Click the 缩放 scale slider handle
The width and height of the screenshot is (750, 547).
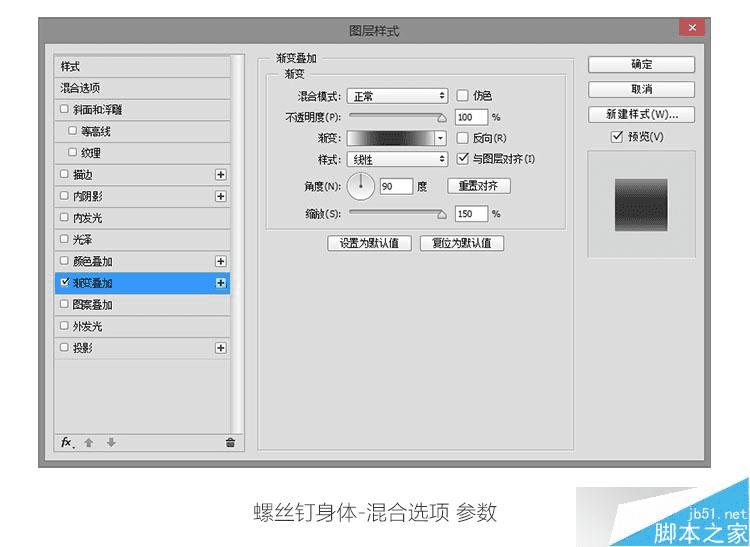(442, 215)
